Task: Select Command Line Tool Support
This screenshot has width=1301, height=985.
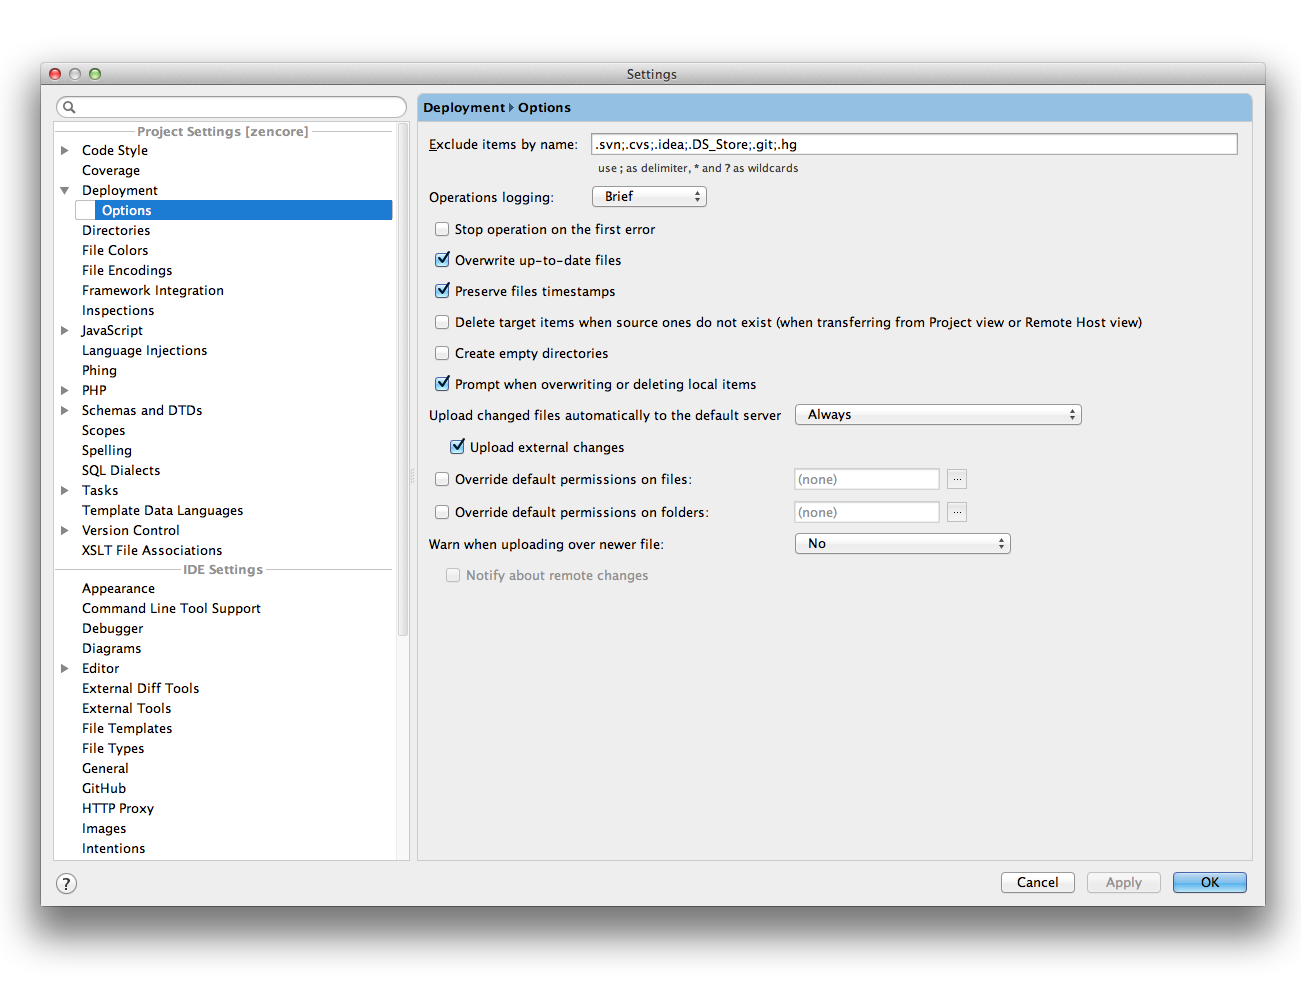Action: [x=171, y=608]
